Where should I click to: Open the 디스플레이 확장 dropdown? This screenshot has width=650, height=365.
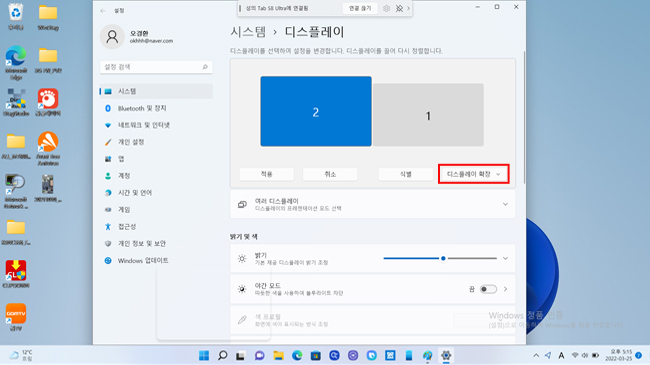pyautogui.click(x=473, y=174)
